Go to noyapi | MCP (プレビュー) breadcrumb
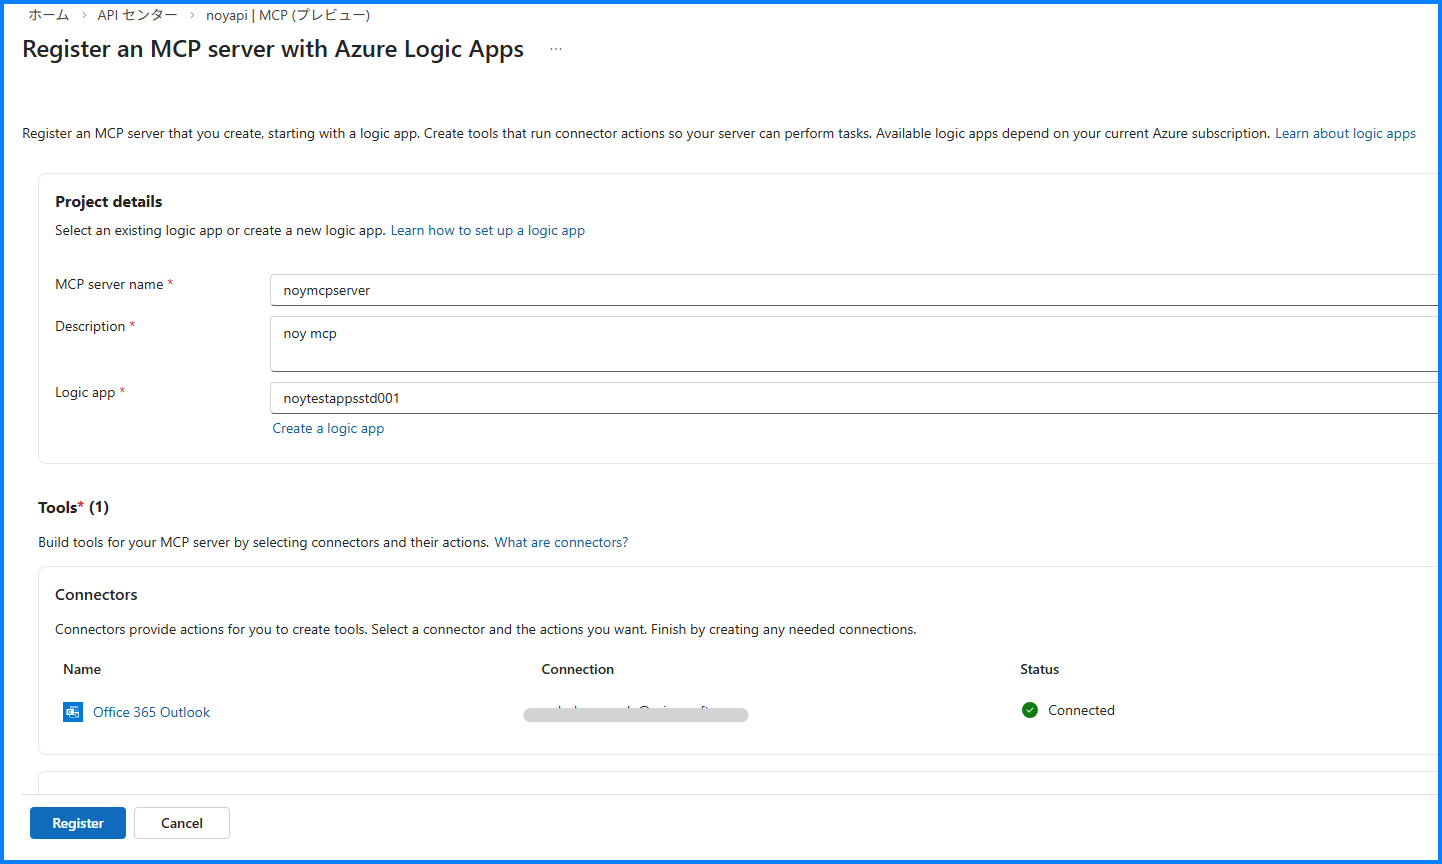Screen dimensions: 1442x864 point(288,15)
